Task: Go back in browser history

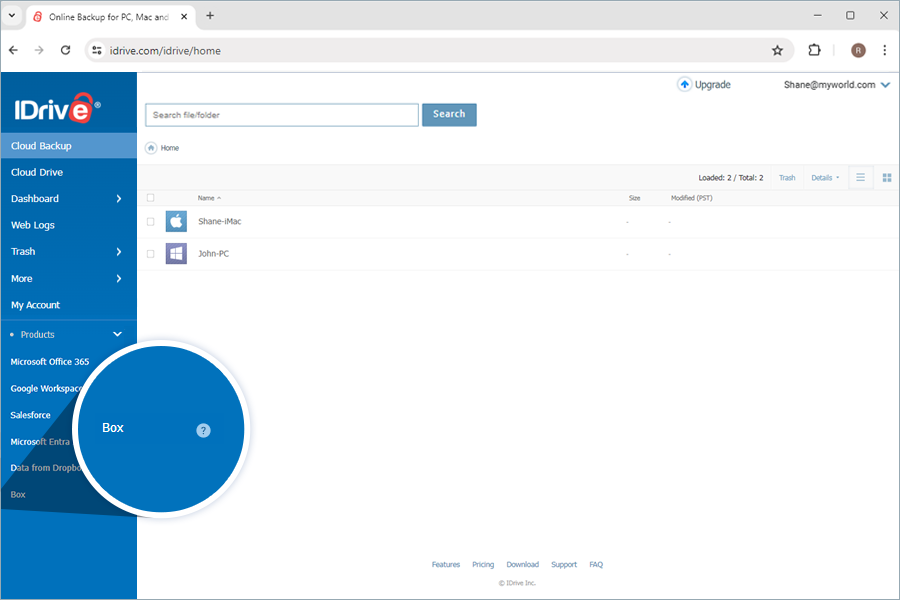Action: (13, 51)
